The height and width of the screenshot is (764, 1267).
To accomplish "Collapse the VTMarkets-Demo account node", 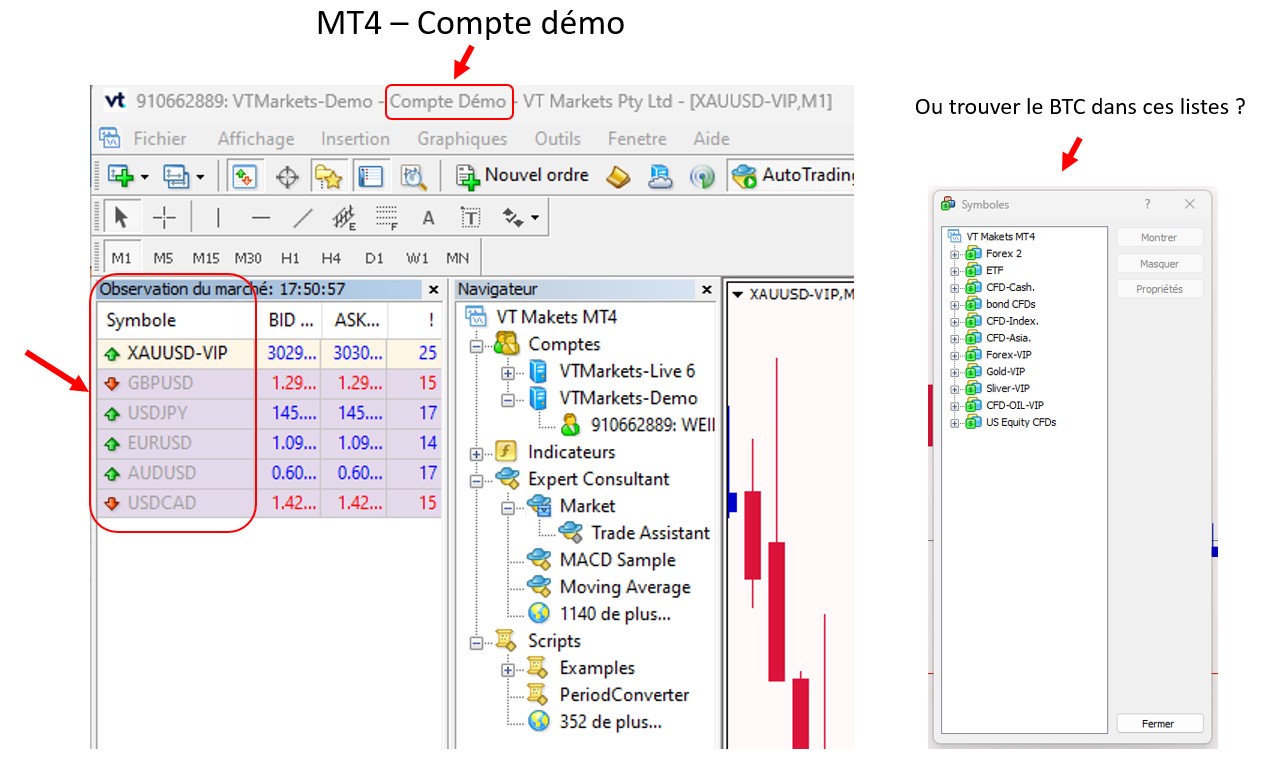I will point(508,399).
